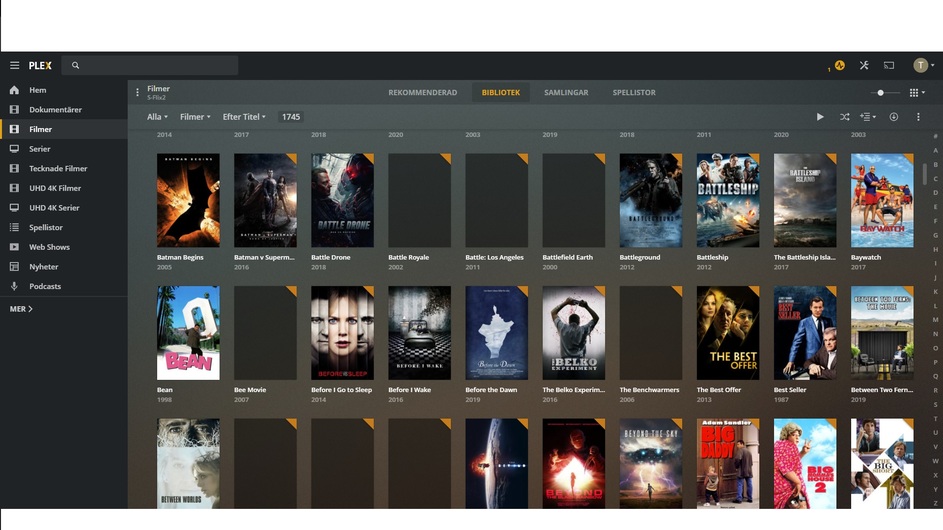Switch to SPELLISTOR tab
Viewport: 943px width, 530px height.
(x=634, y=93)
